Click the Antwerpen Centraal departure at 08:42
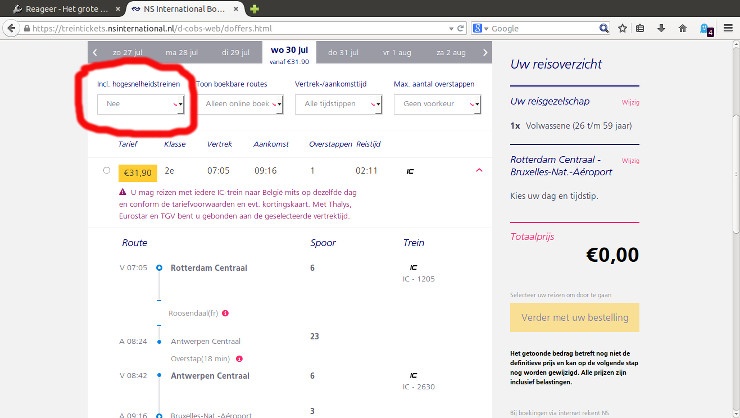Screen dimensions: 740x418 [x=210, y=376]
